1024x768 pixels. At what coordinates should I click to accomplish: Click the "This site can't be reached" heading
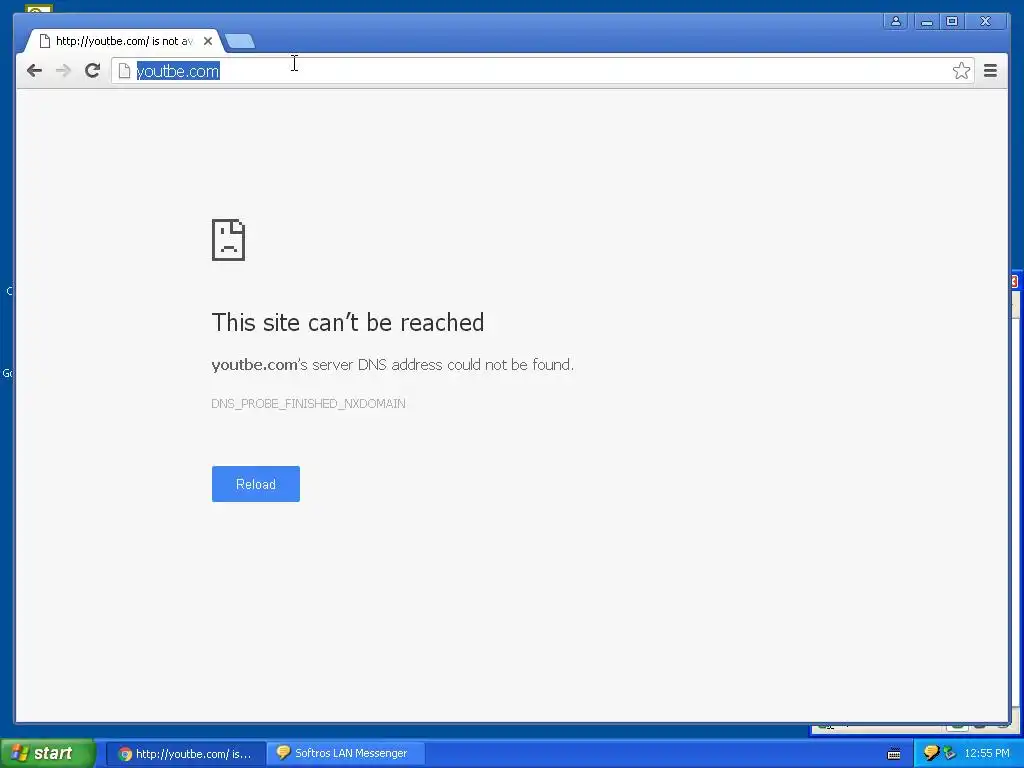pos(347,323)
